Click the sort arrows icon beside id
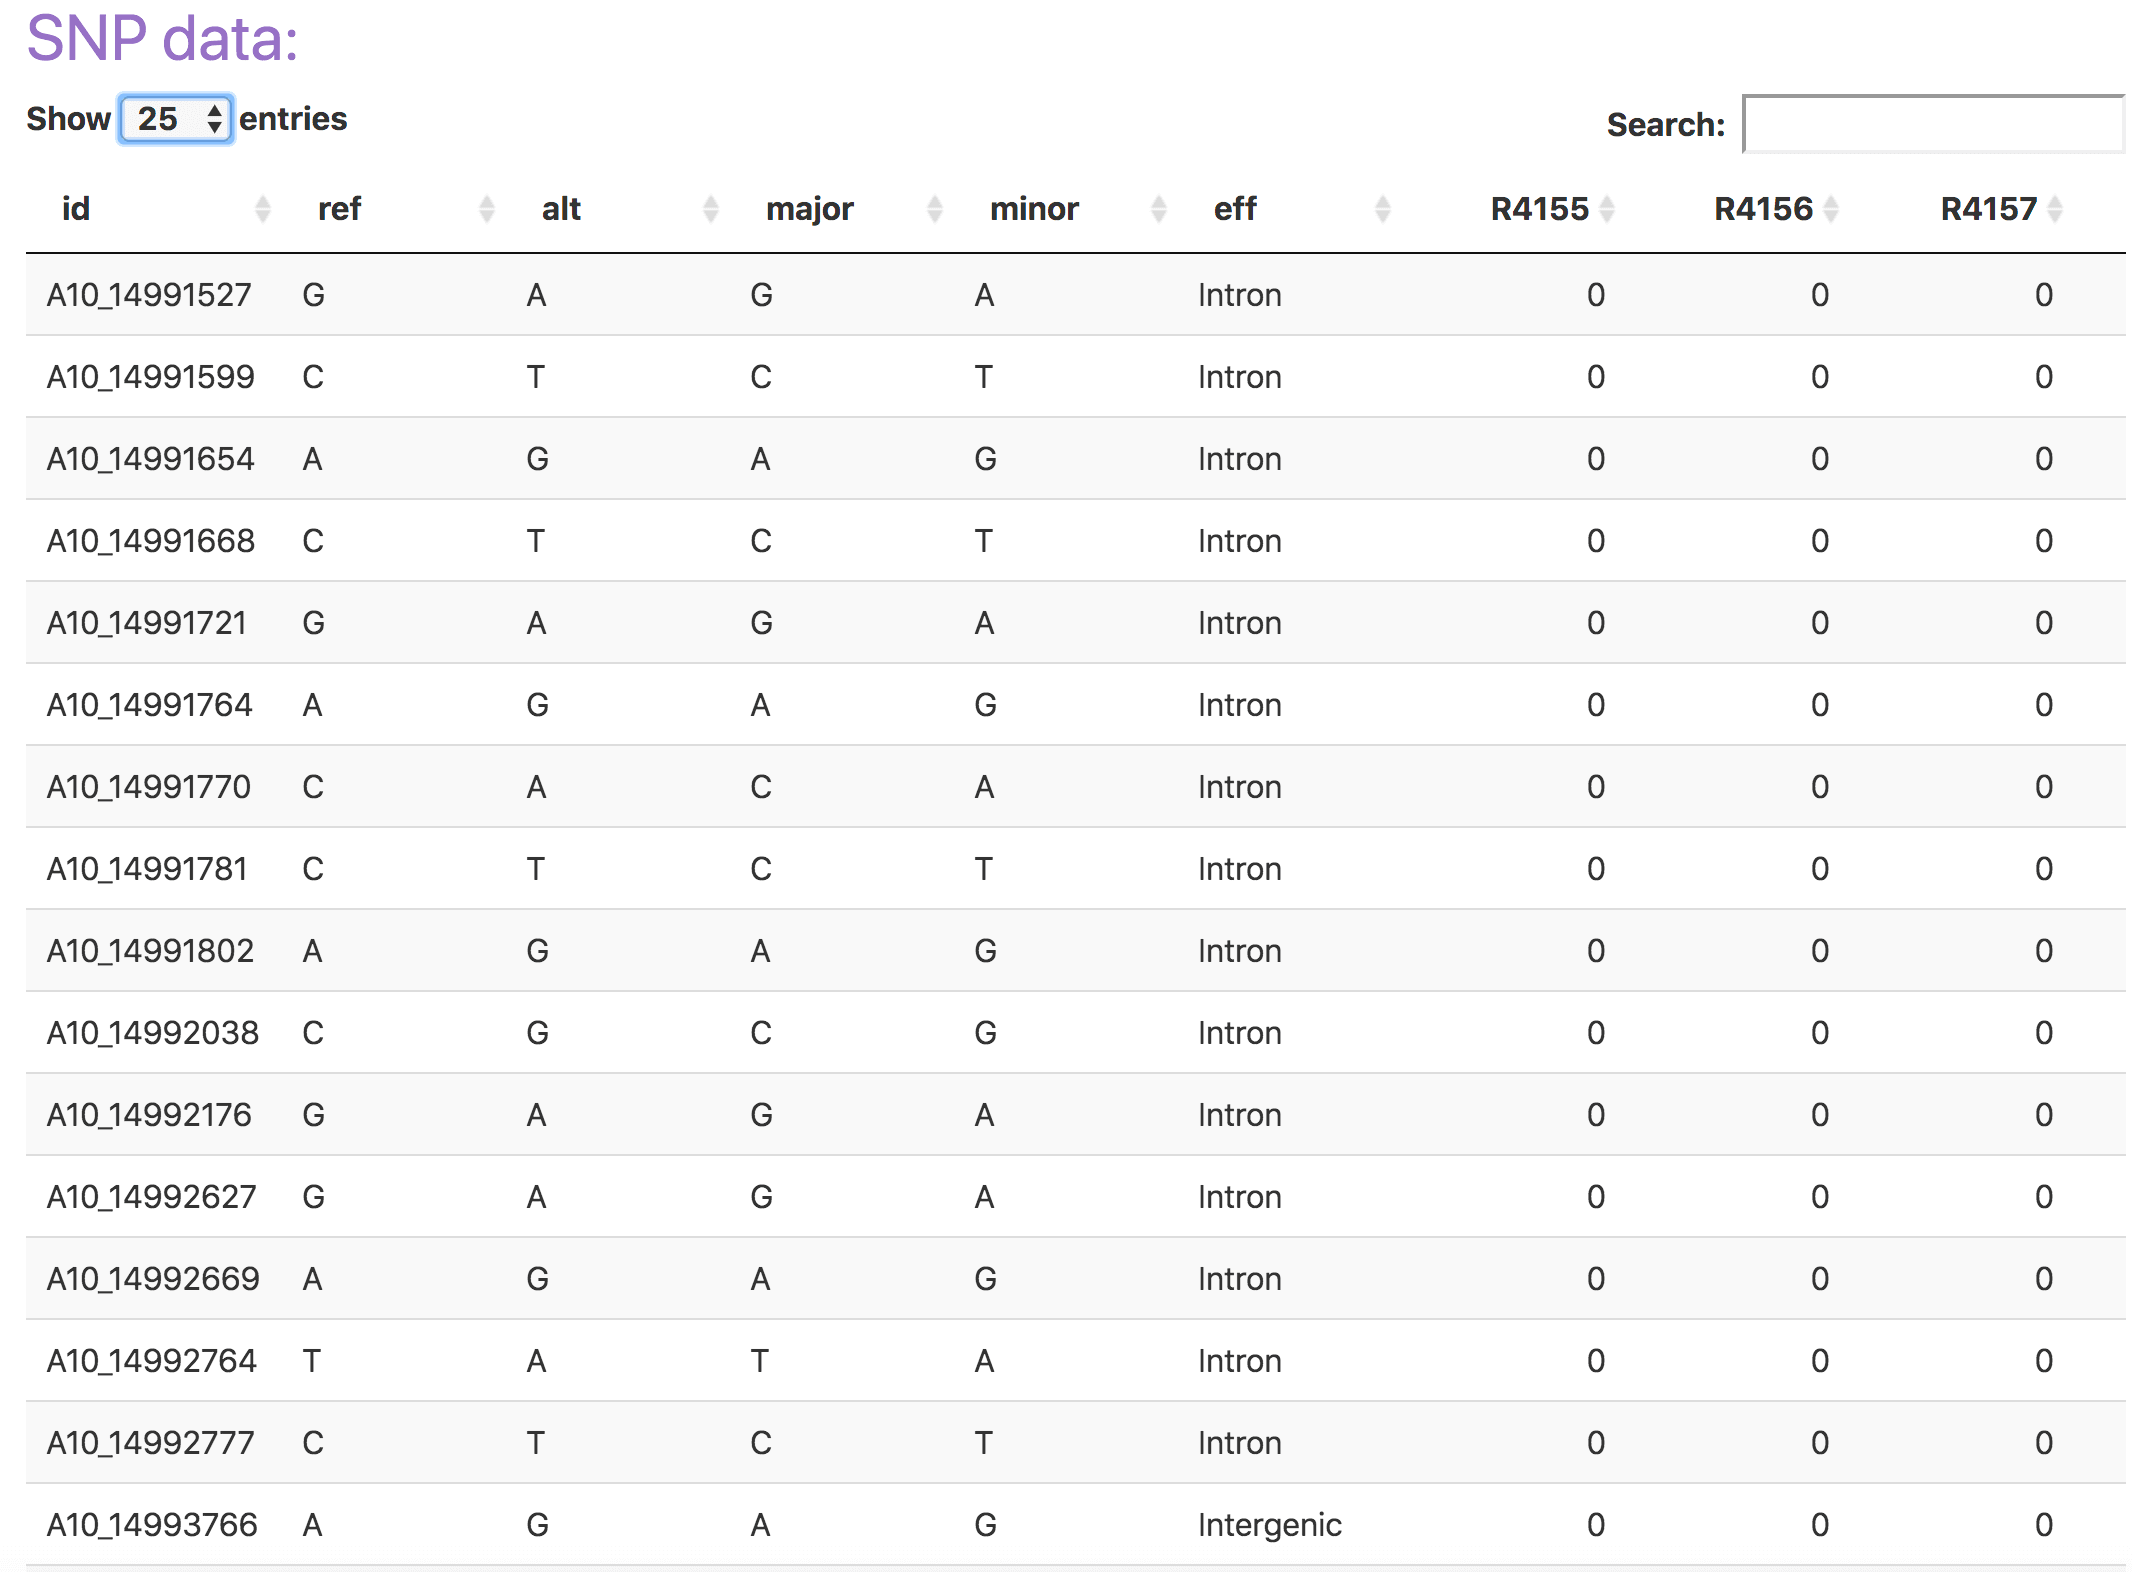2132x1572 pixels. coord(263,209)
